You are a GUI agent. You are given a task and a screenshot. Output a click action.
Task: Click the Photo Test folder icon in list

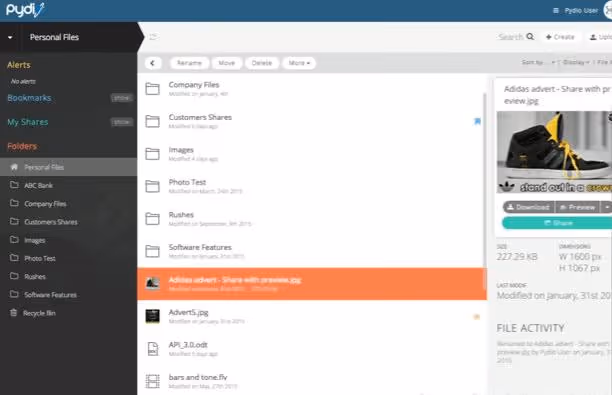pyautogui.click(x=152, y=186)
